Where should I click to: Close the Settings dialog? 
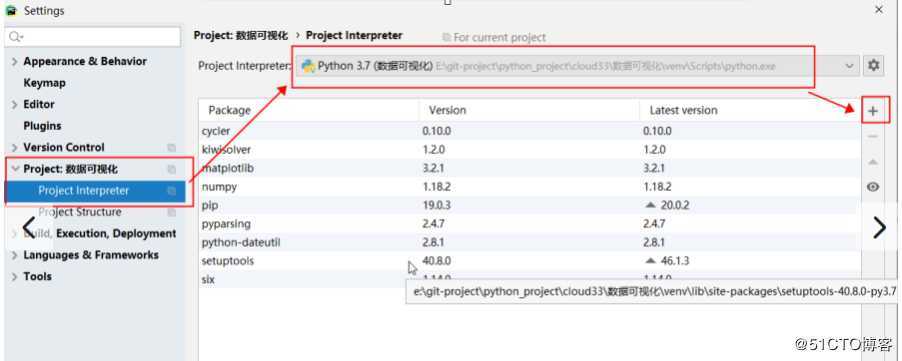click(x=878, y=10)
